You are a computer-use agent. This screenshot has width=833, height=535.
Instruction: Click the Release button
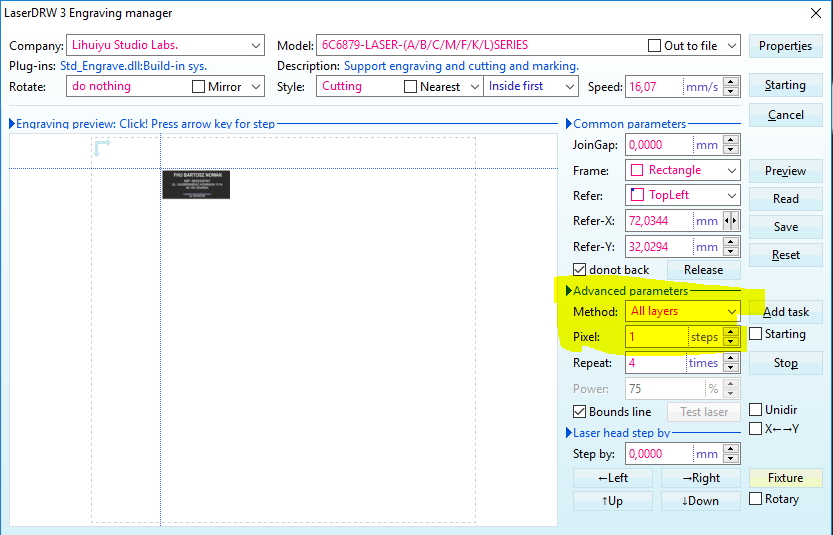(x=703, y=270)
